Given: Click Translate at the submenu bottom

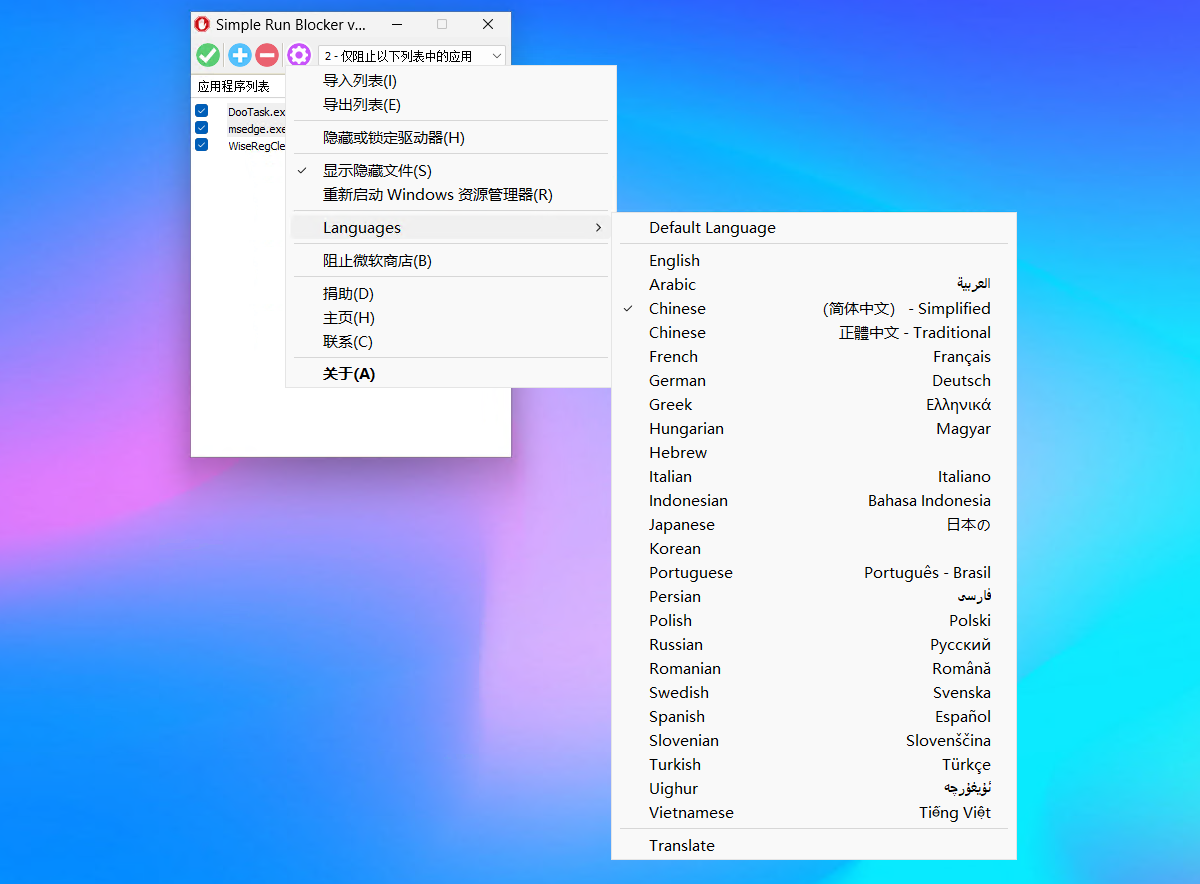Looking at the screenshot, I should coord(814,846).
